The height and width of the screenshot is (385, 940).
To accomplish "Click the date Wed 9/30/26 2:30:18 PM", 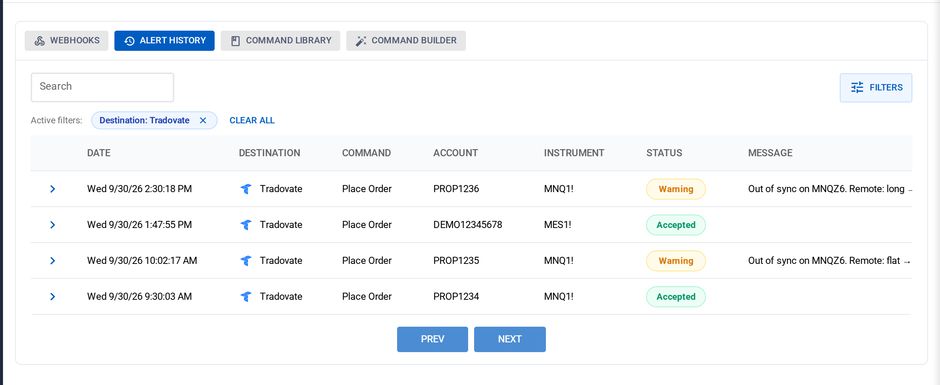I will [140, 189].
